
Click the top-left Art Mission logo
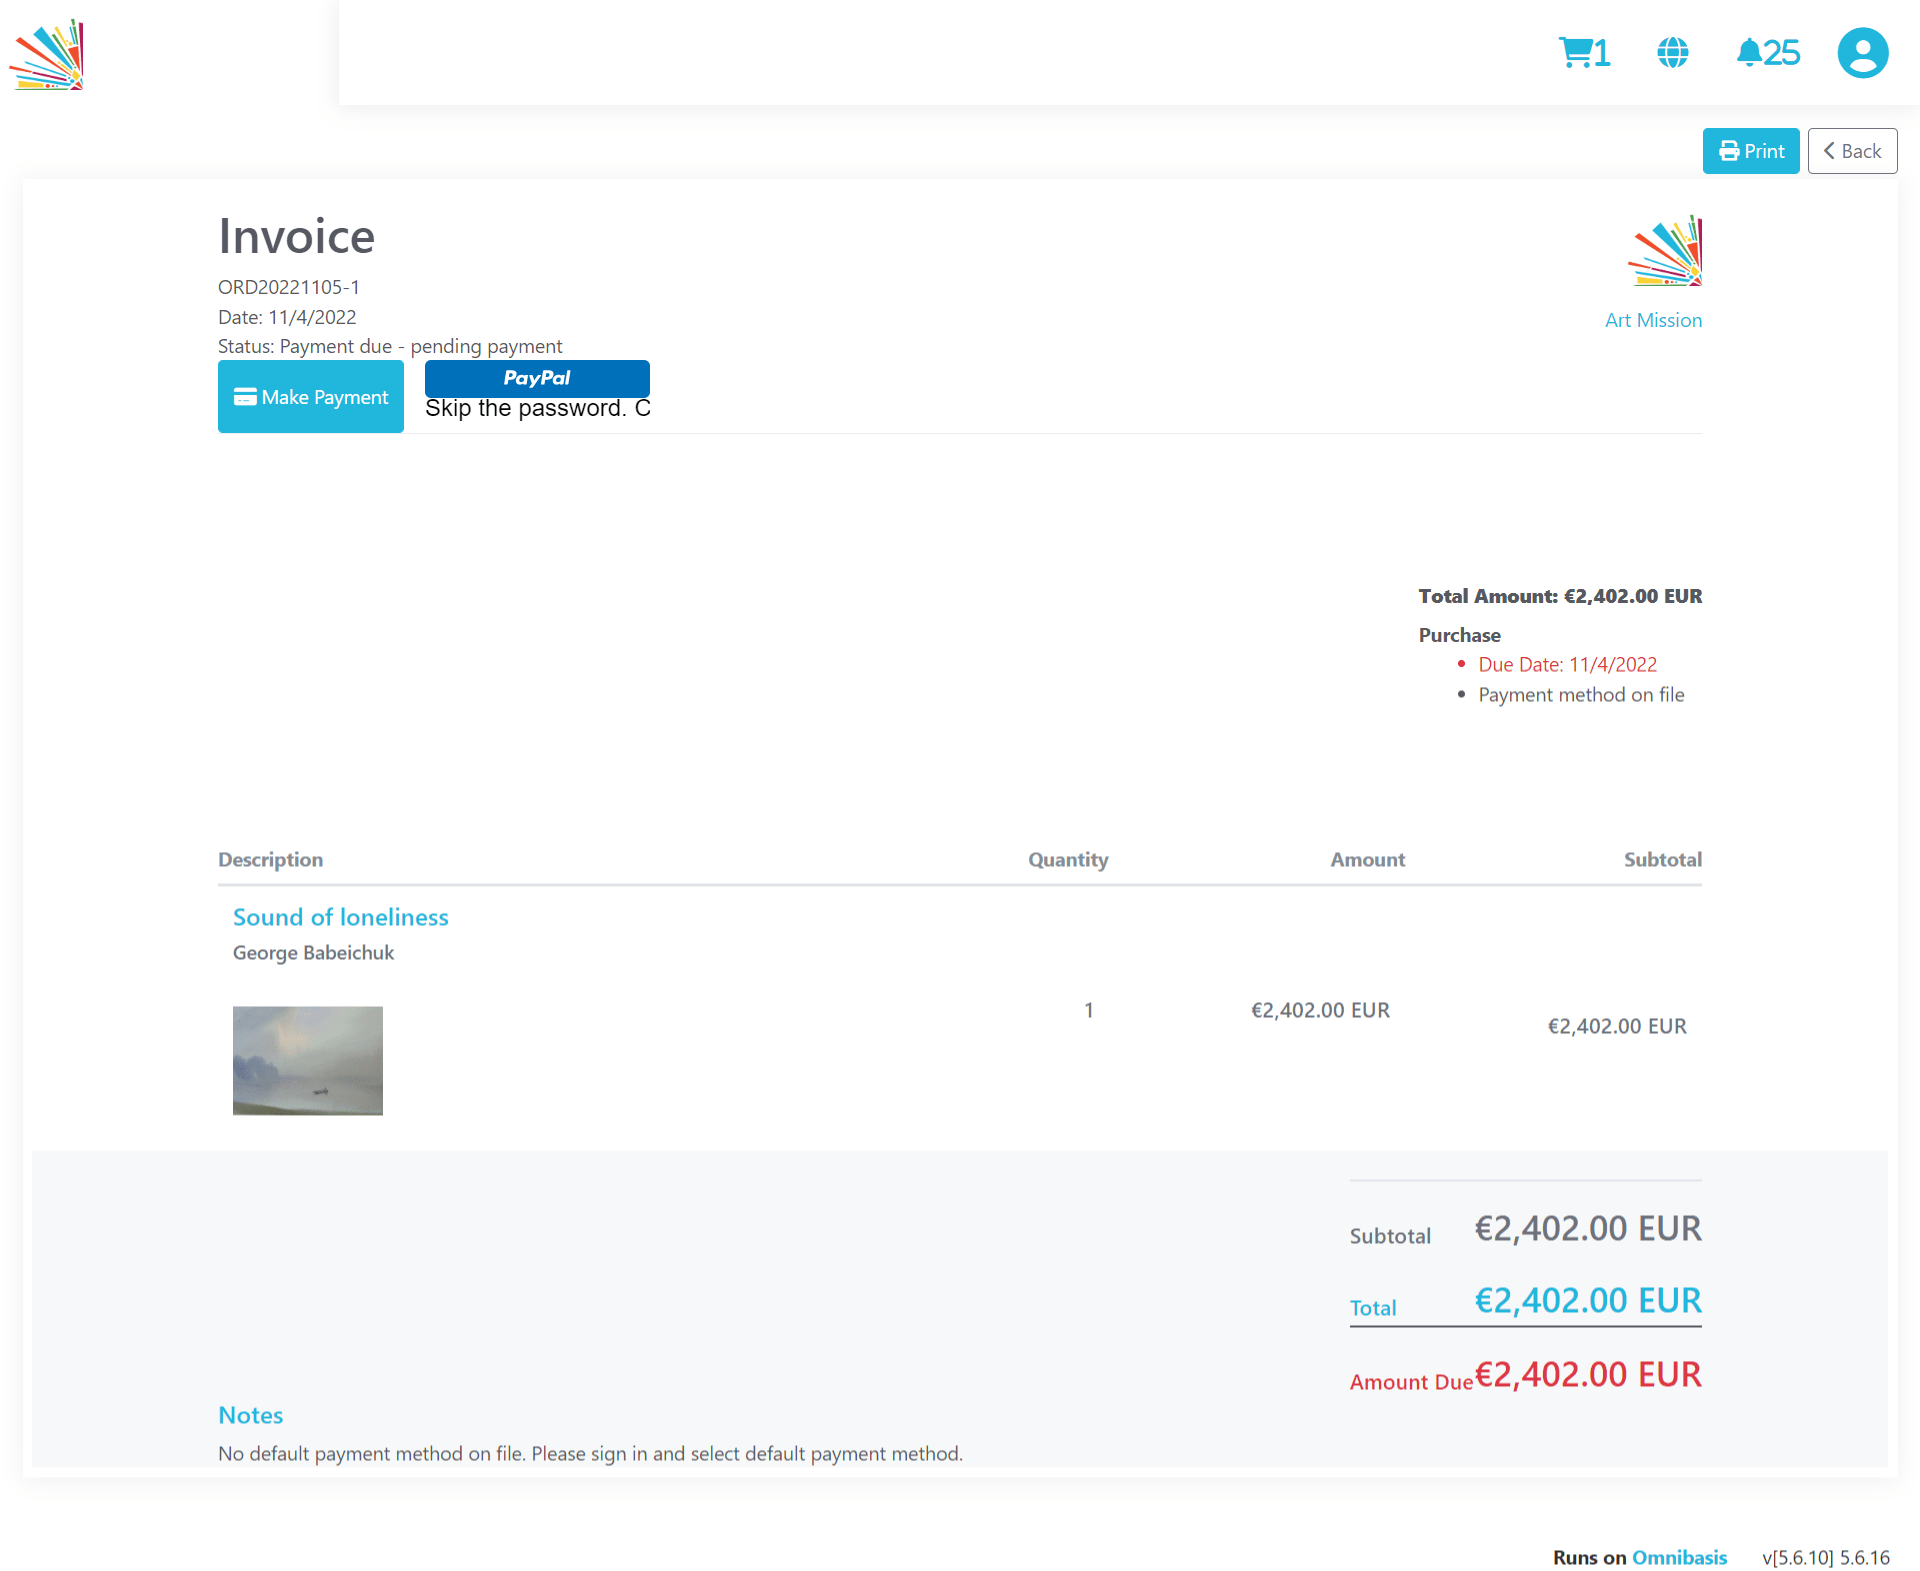coord(47,55)
